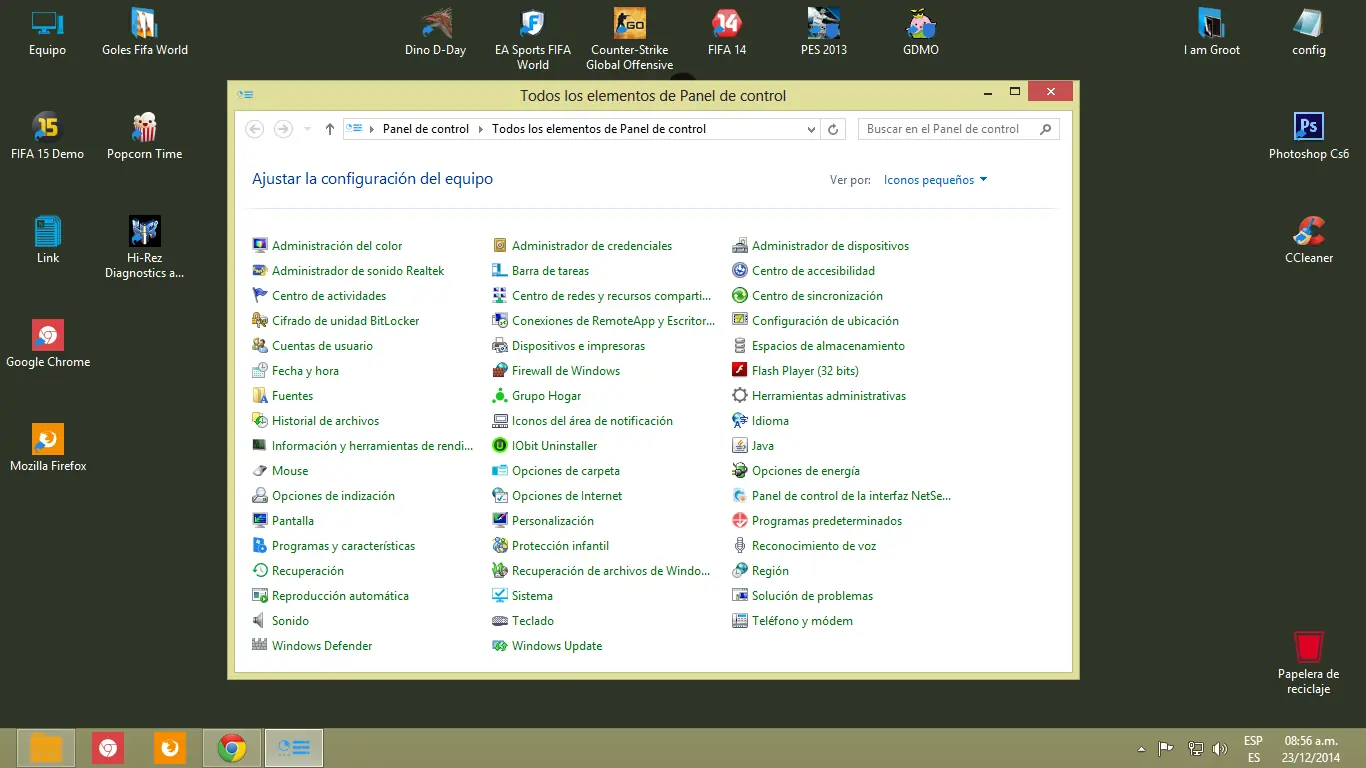Open Cifrado de unidad BitLocker icon
The width and height of the screenshot is (1366, 768).
[x=260, y=321]
